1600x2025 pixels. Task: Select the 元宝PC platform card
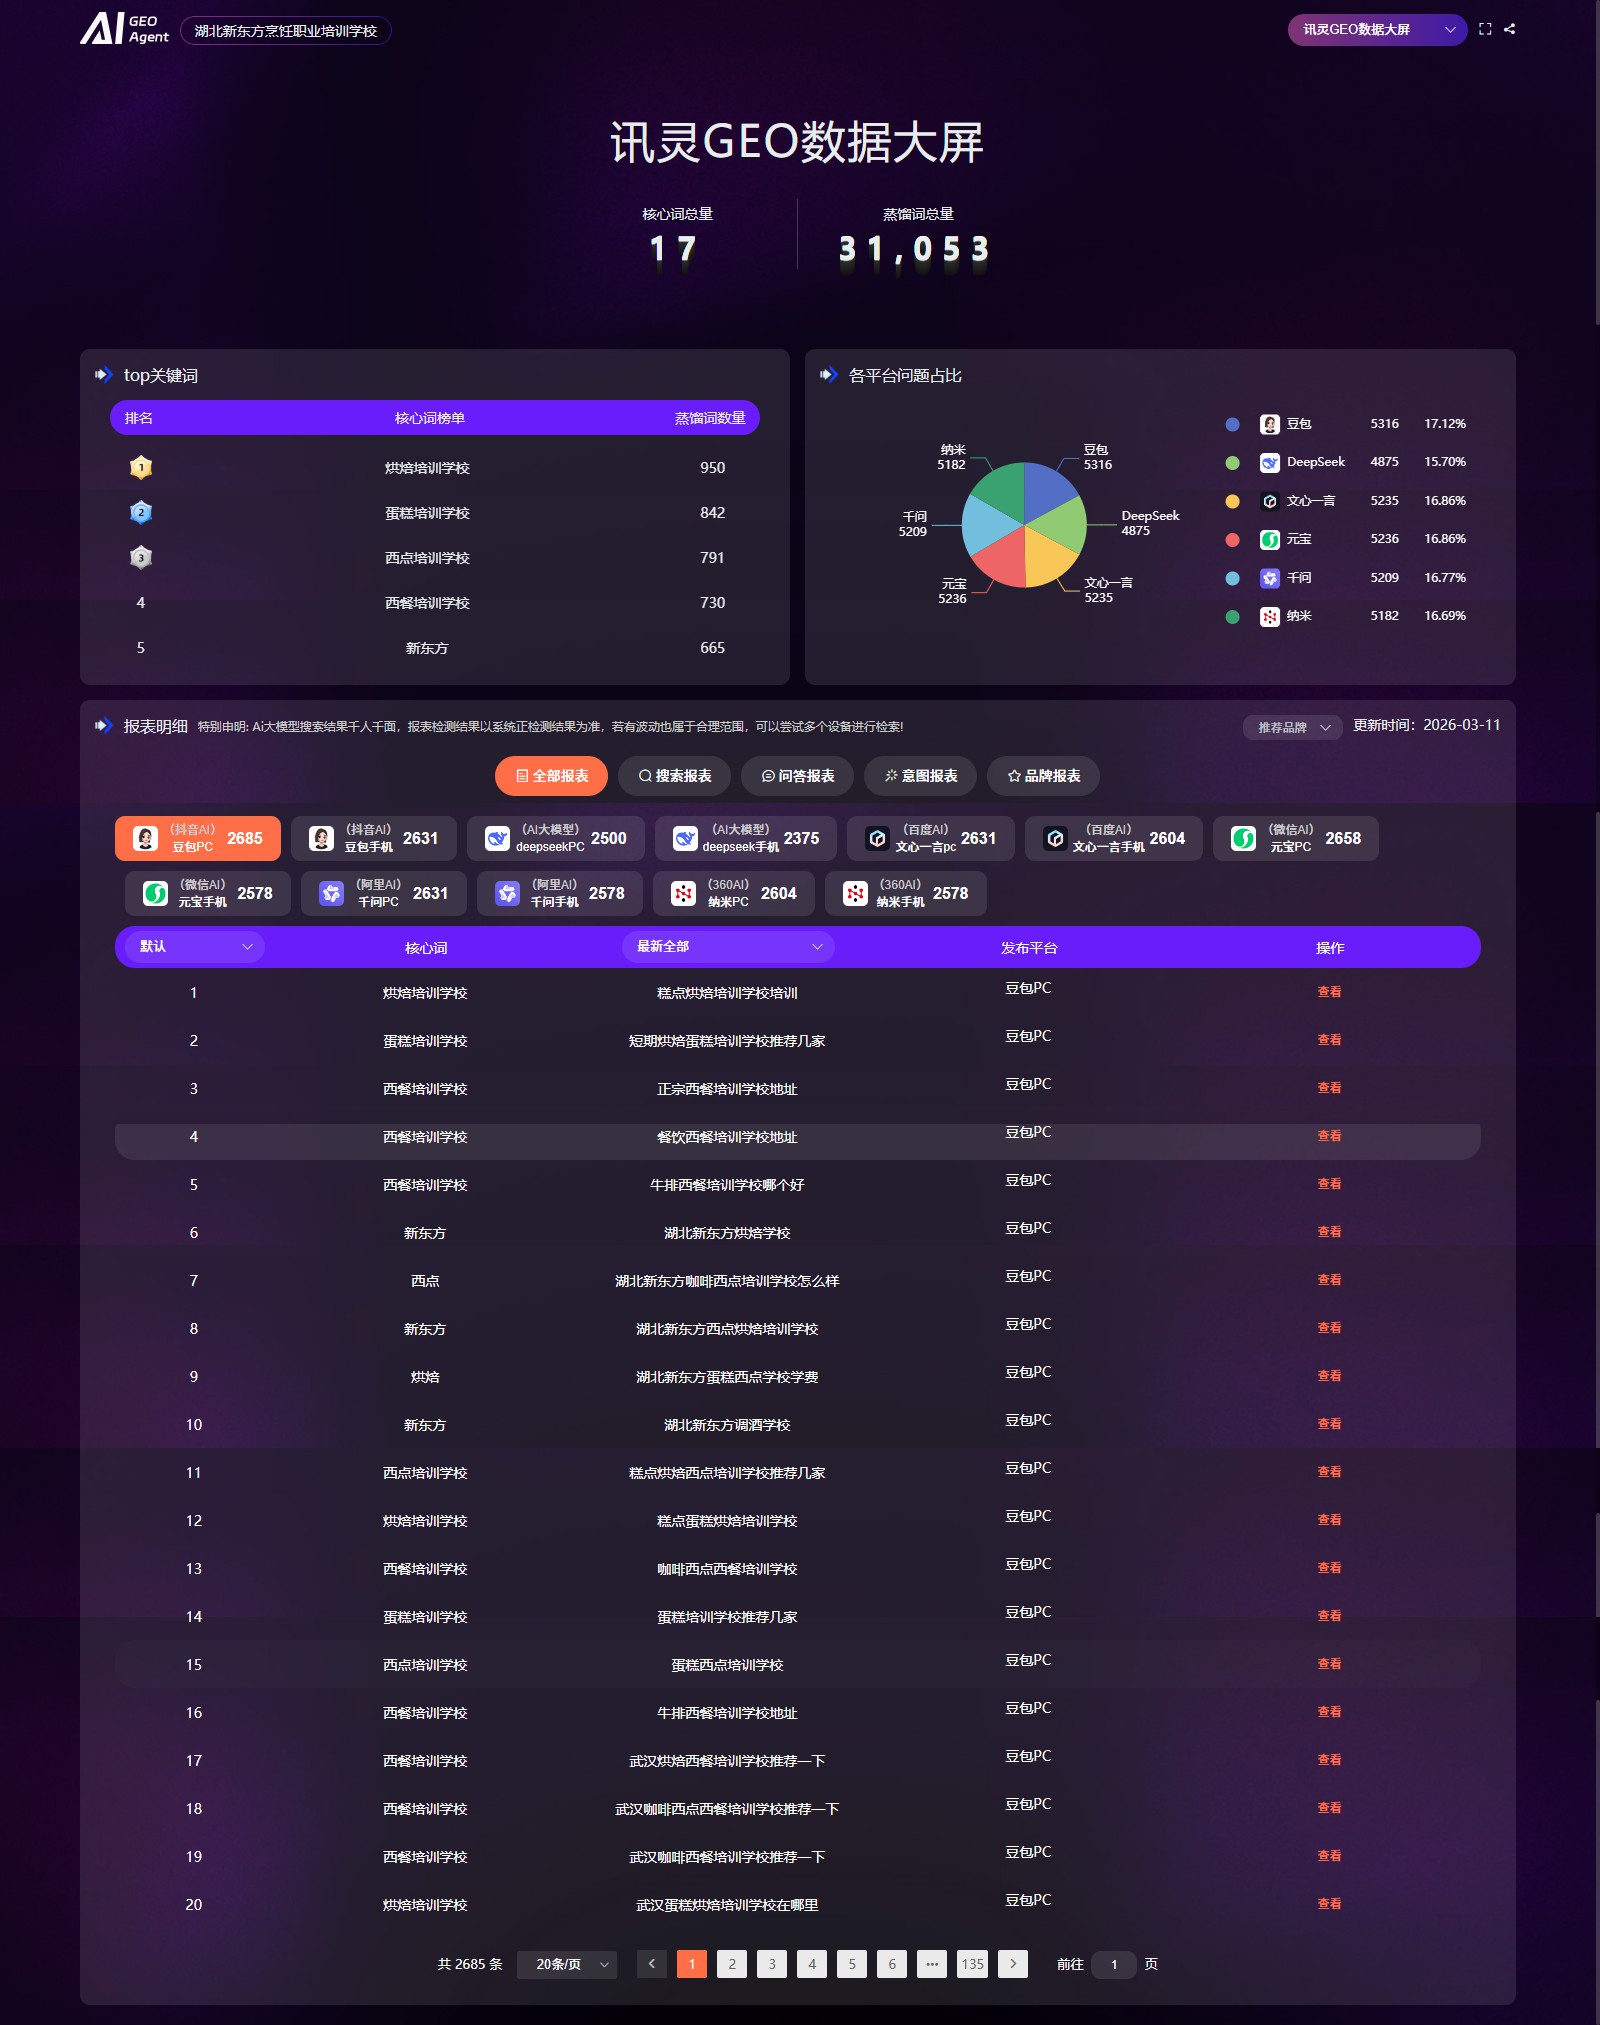click(x=1296, y=838)
